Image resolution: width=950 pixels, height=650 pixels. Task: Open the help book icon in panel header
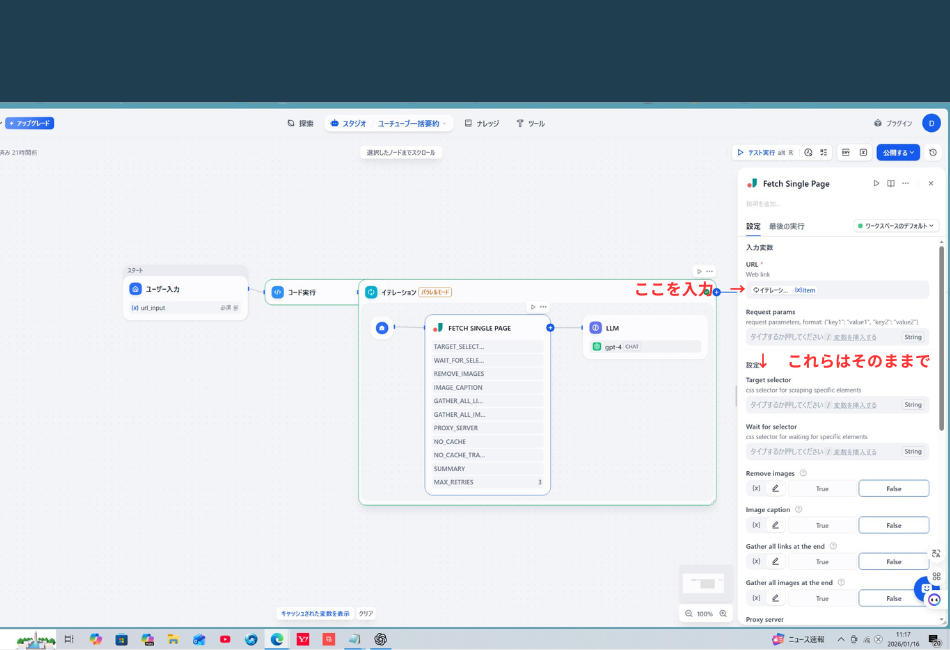(890, 184)
